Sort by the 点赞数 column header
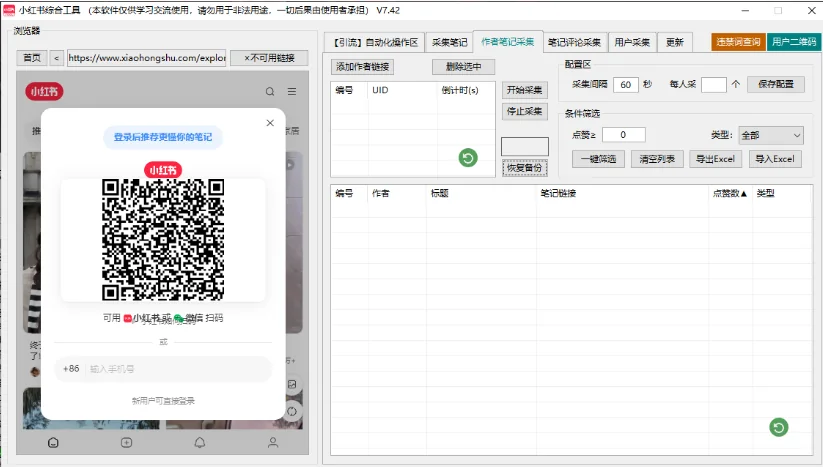 (x=730, y=194)
